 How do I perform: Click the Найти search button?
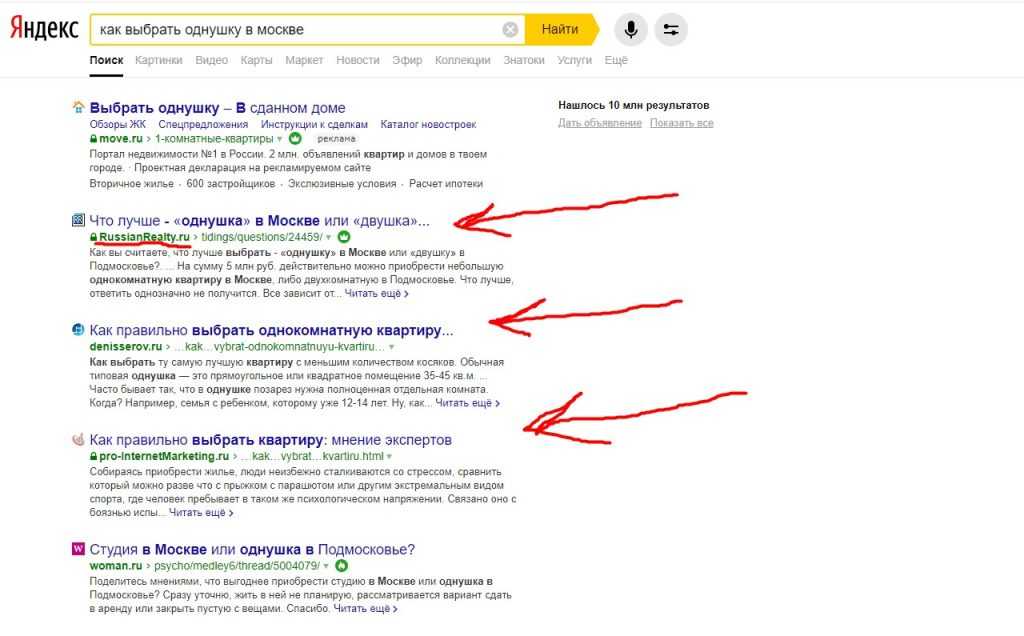pyautogui.click(x=562, y=29)
